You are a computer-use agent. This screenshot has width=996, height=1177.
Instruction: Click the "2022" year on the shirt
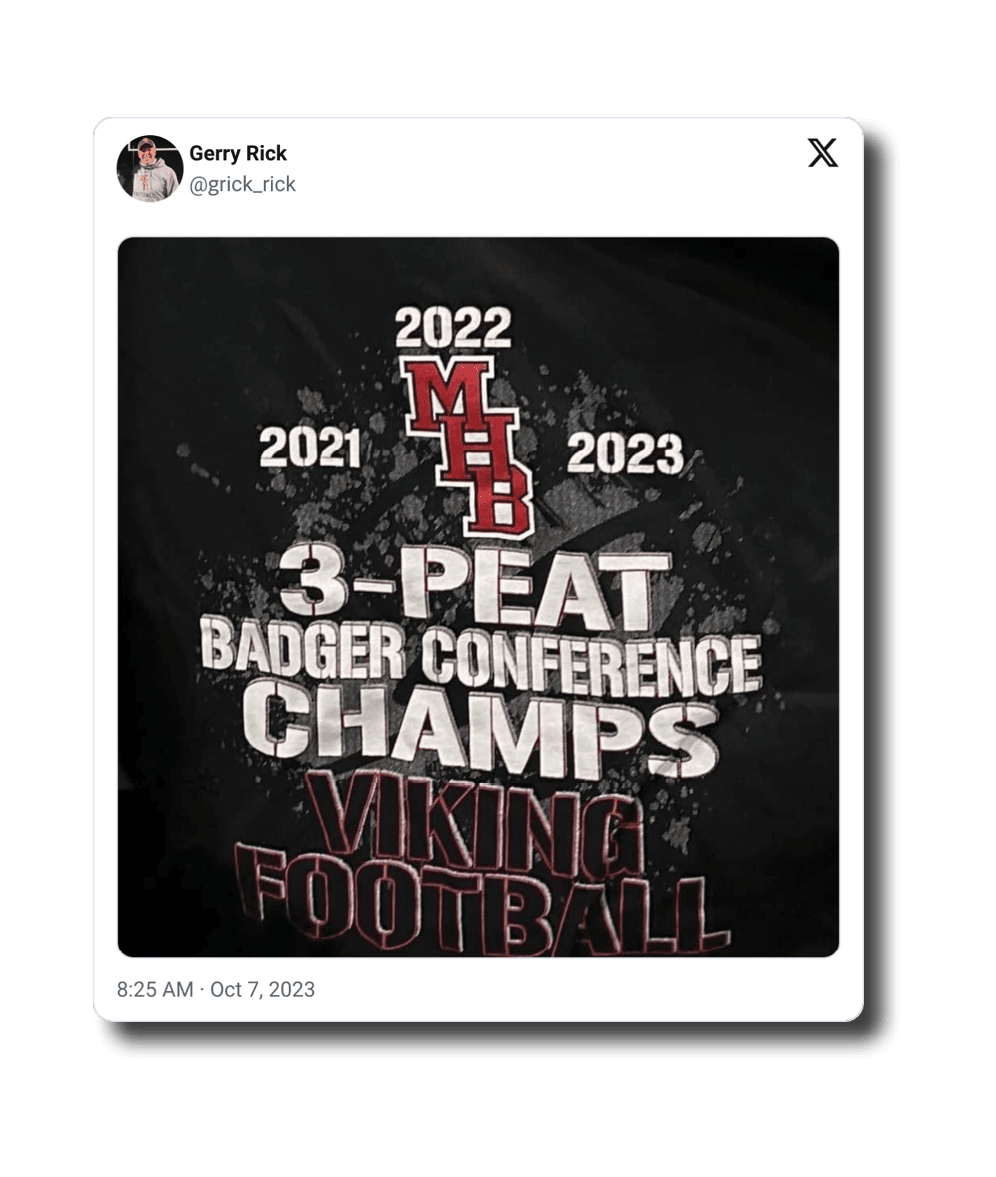(x=453, y=327)
